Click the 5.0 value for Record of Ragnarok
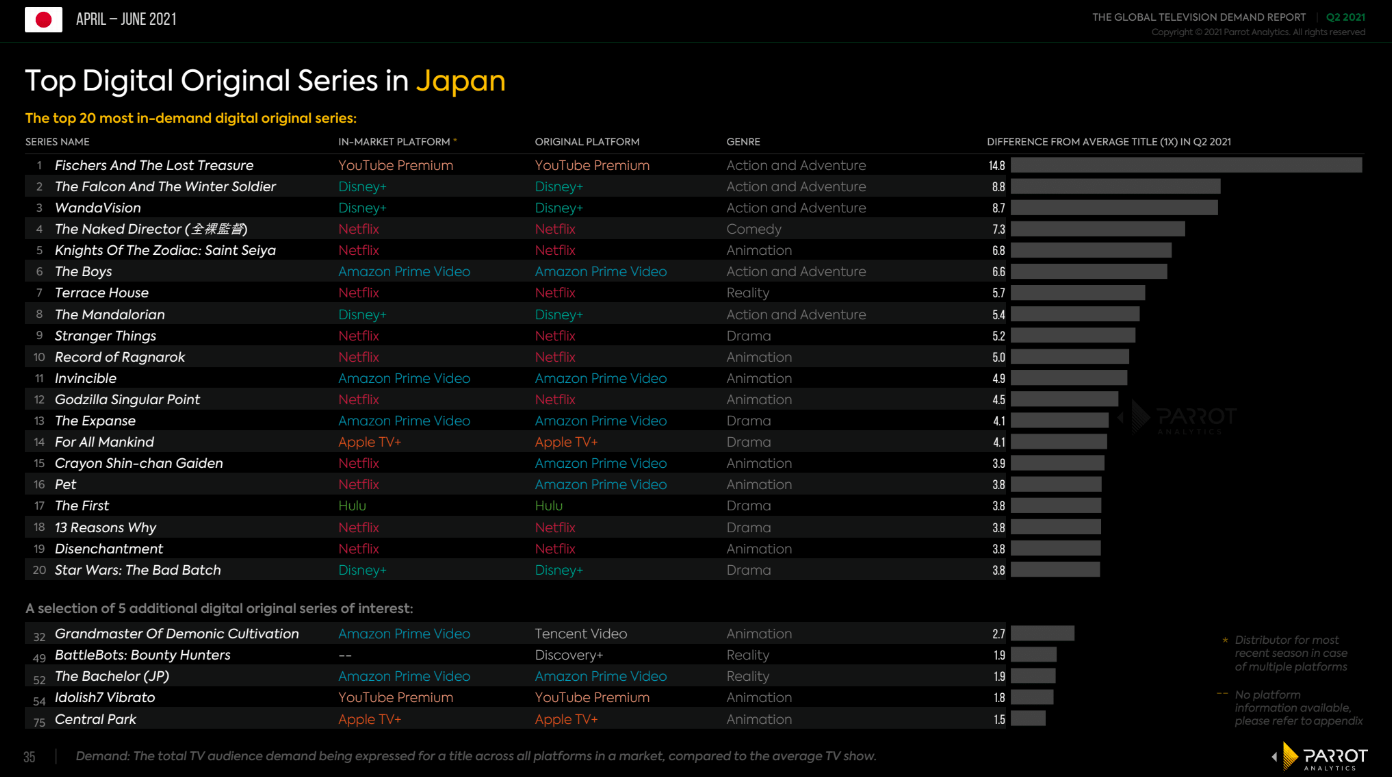The height and width of the screenshot is (777, 1392). [x=998, y=357]
